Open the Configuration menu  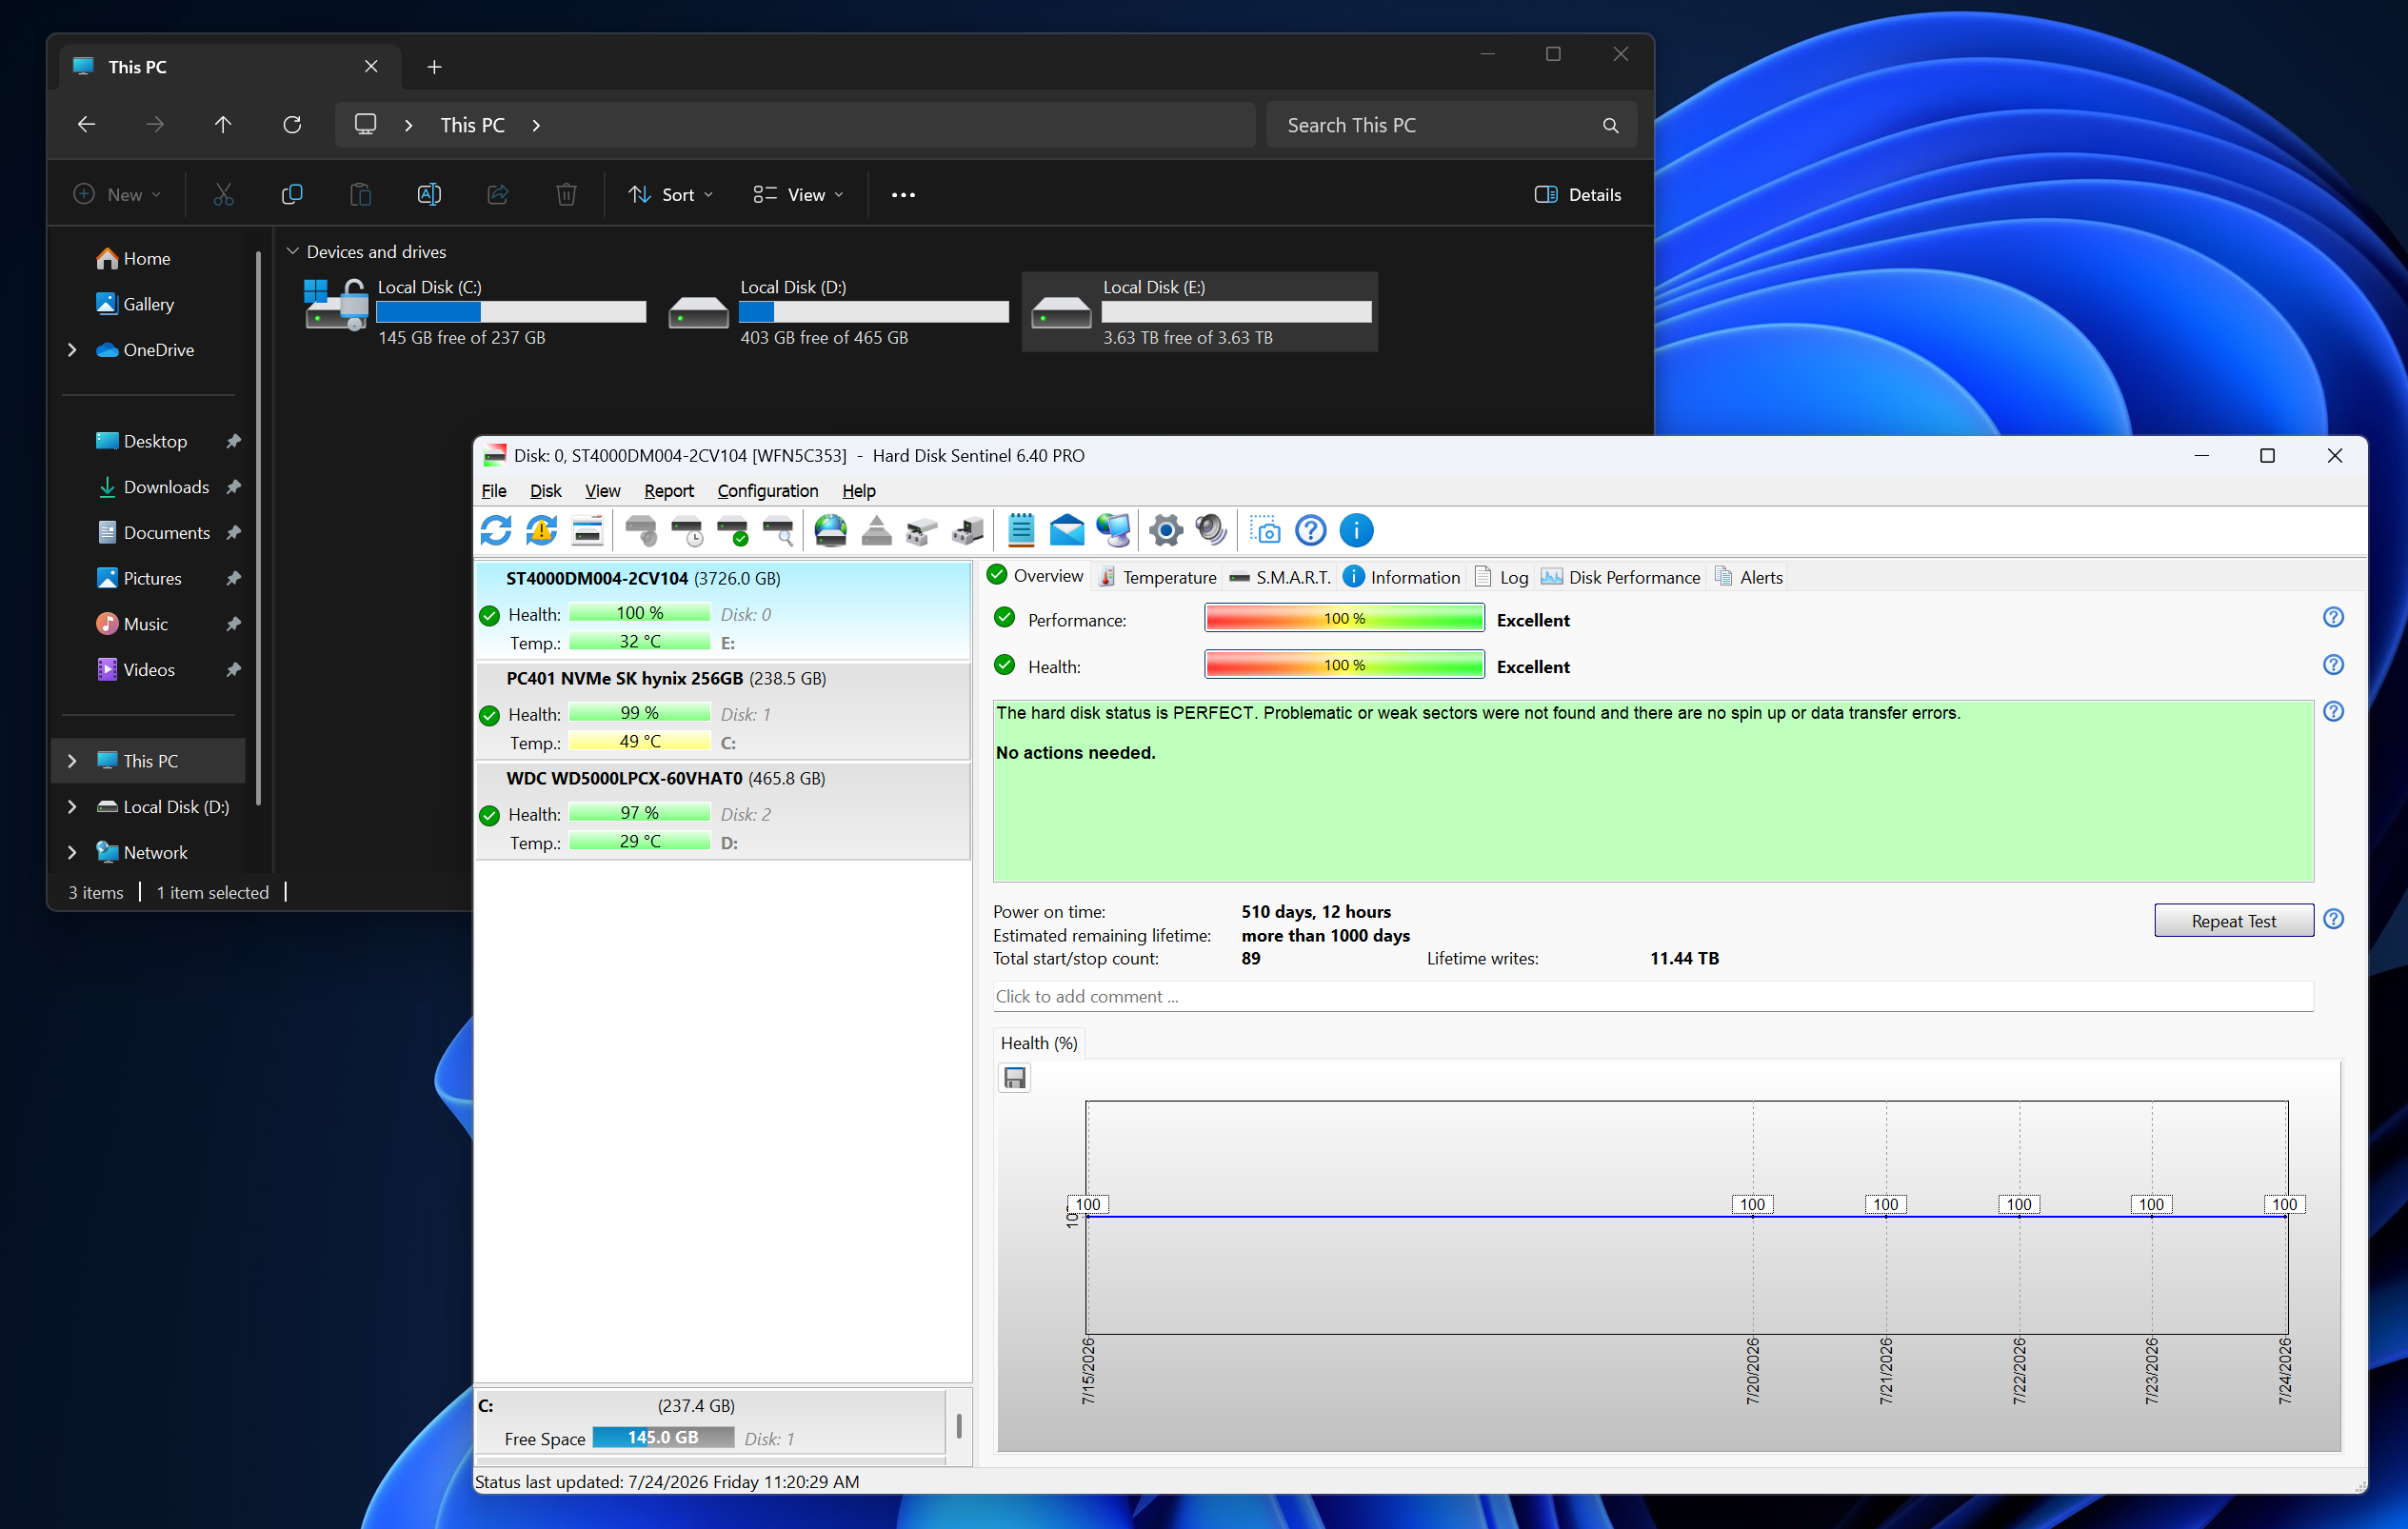(x=767, y=490)
